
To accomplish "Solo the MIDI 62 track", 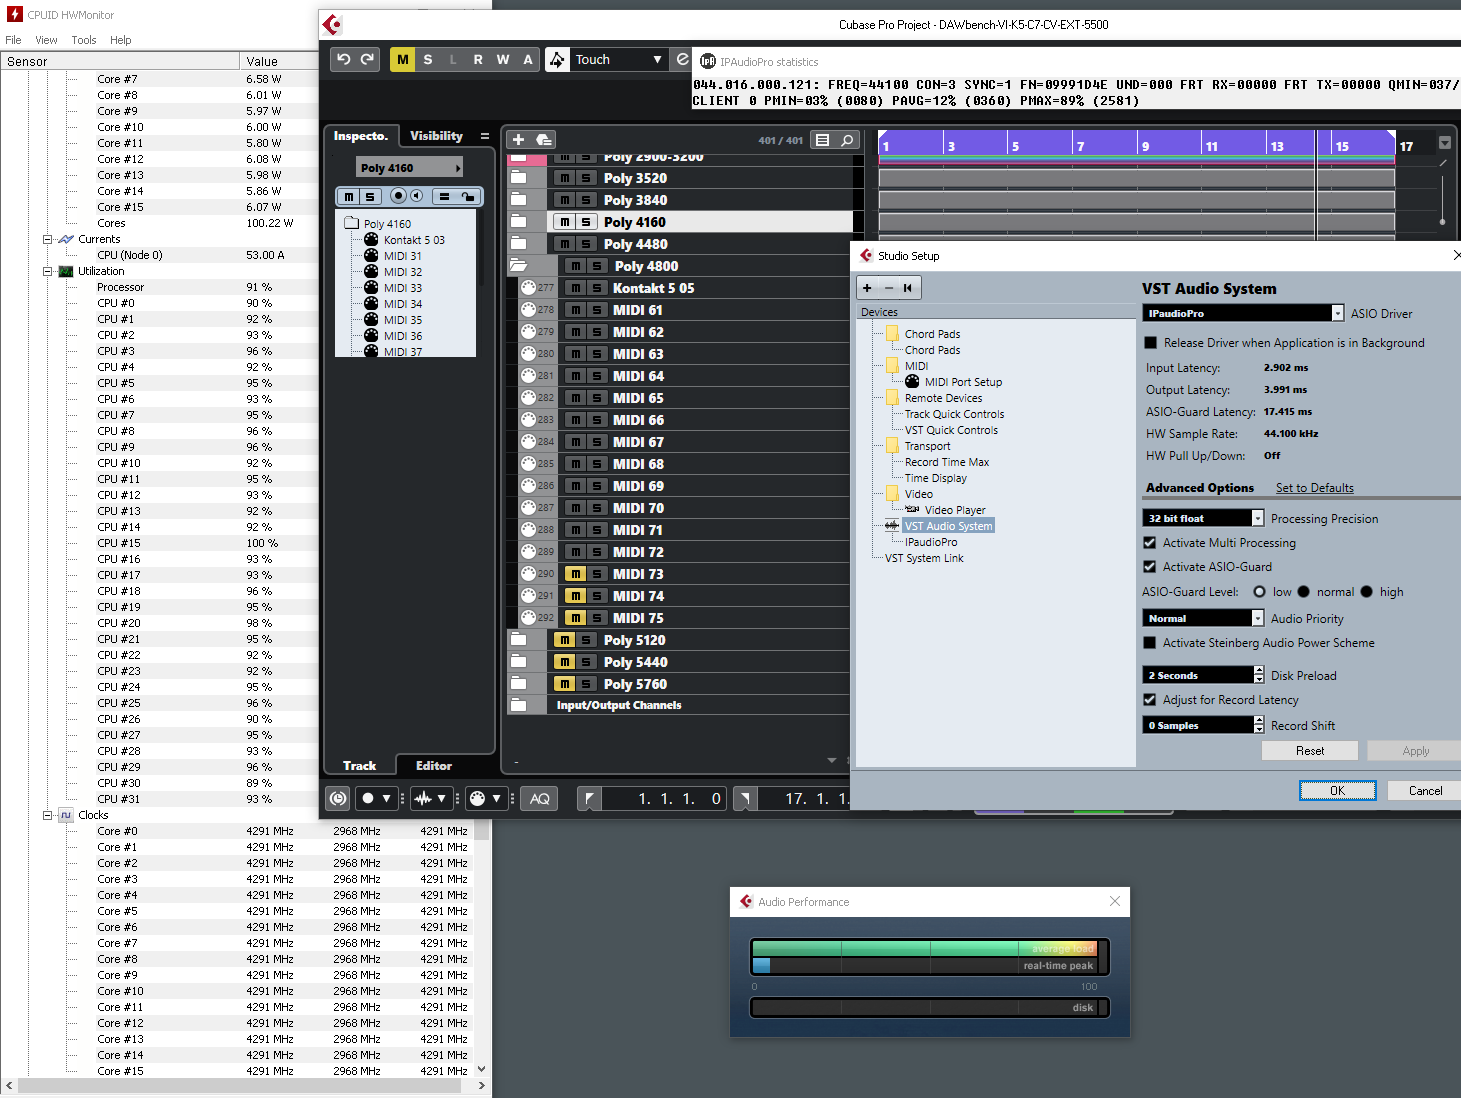I will click(x=596, y=332).
